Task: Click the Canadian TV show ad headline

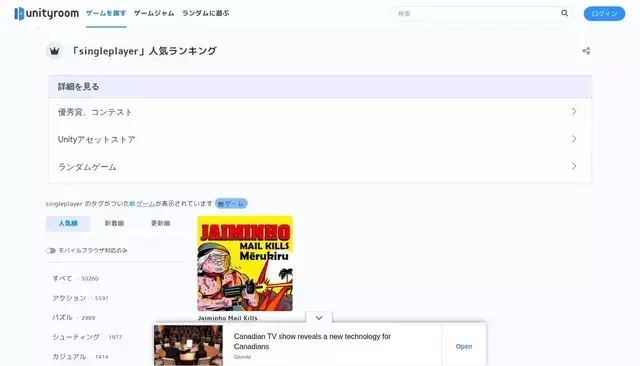Action: coord(312,342)
